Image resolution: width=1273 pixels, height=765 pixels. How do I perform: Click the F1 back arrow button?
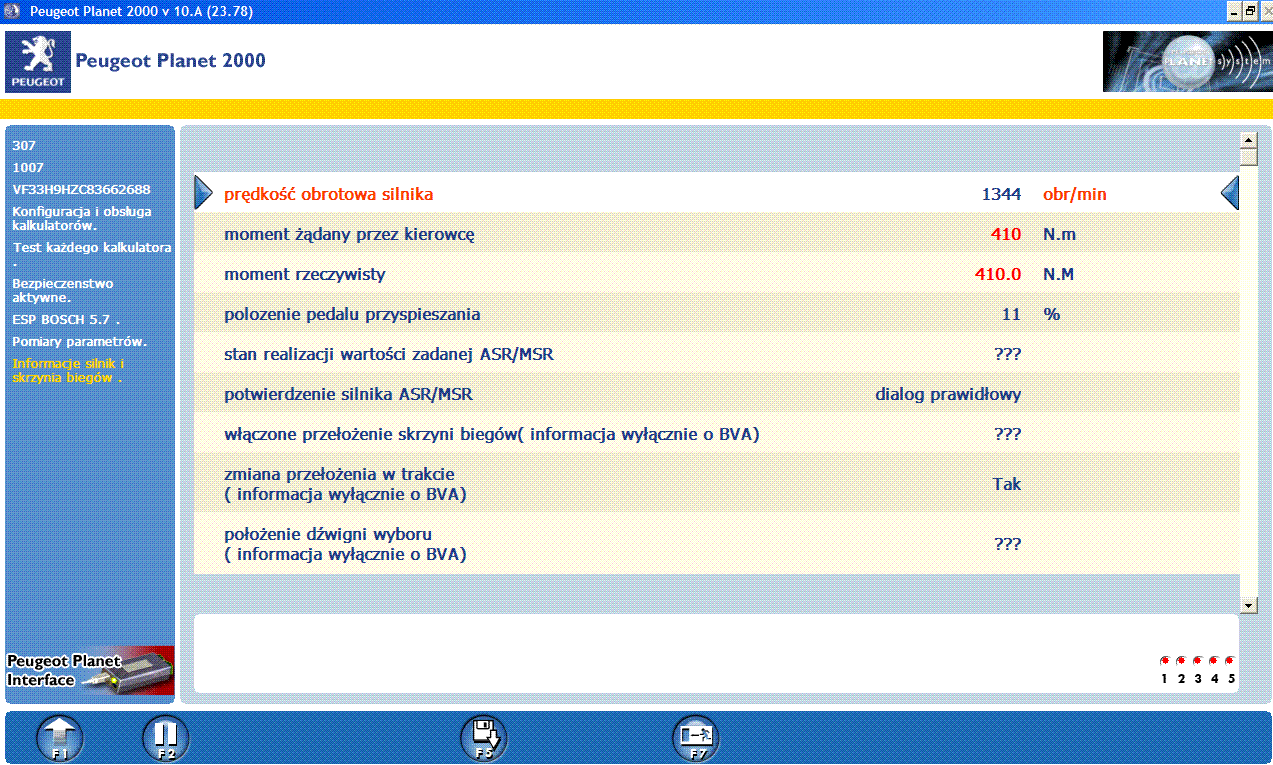[60, 740]
